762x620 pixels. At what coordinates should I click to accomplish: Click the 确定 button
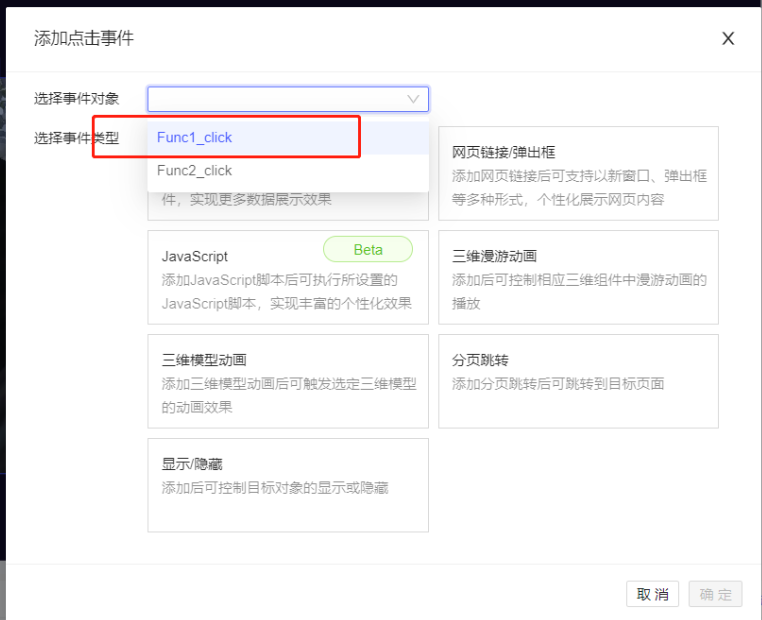(x=715, y=594)
